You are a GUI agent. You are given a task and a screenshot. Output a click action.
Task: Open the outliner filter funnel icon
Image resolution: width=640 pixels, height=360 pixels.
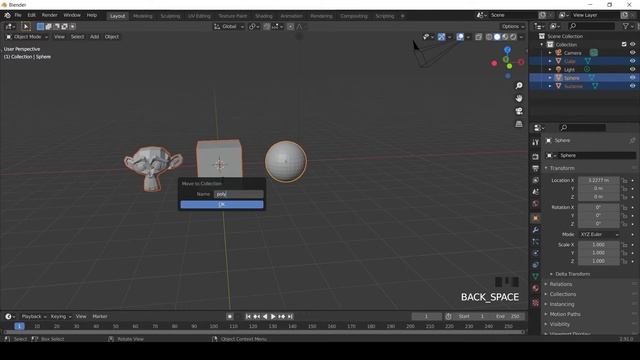pyautogui.click(x=626, y=26)
